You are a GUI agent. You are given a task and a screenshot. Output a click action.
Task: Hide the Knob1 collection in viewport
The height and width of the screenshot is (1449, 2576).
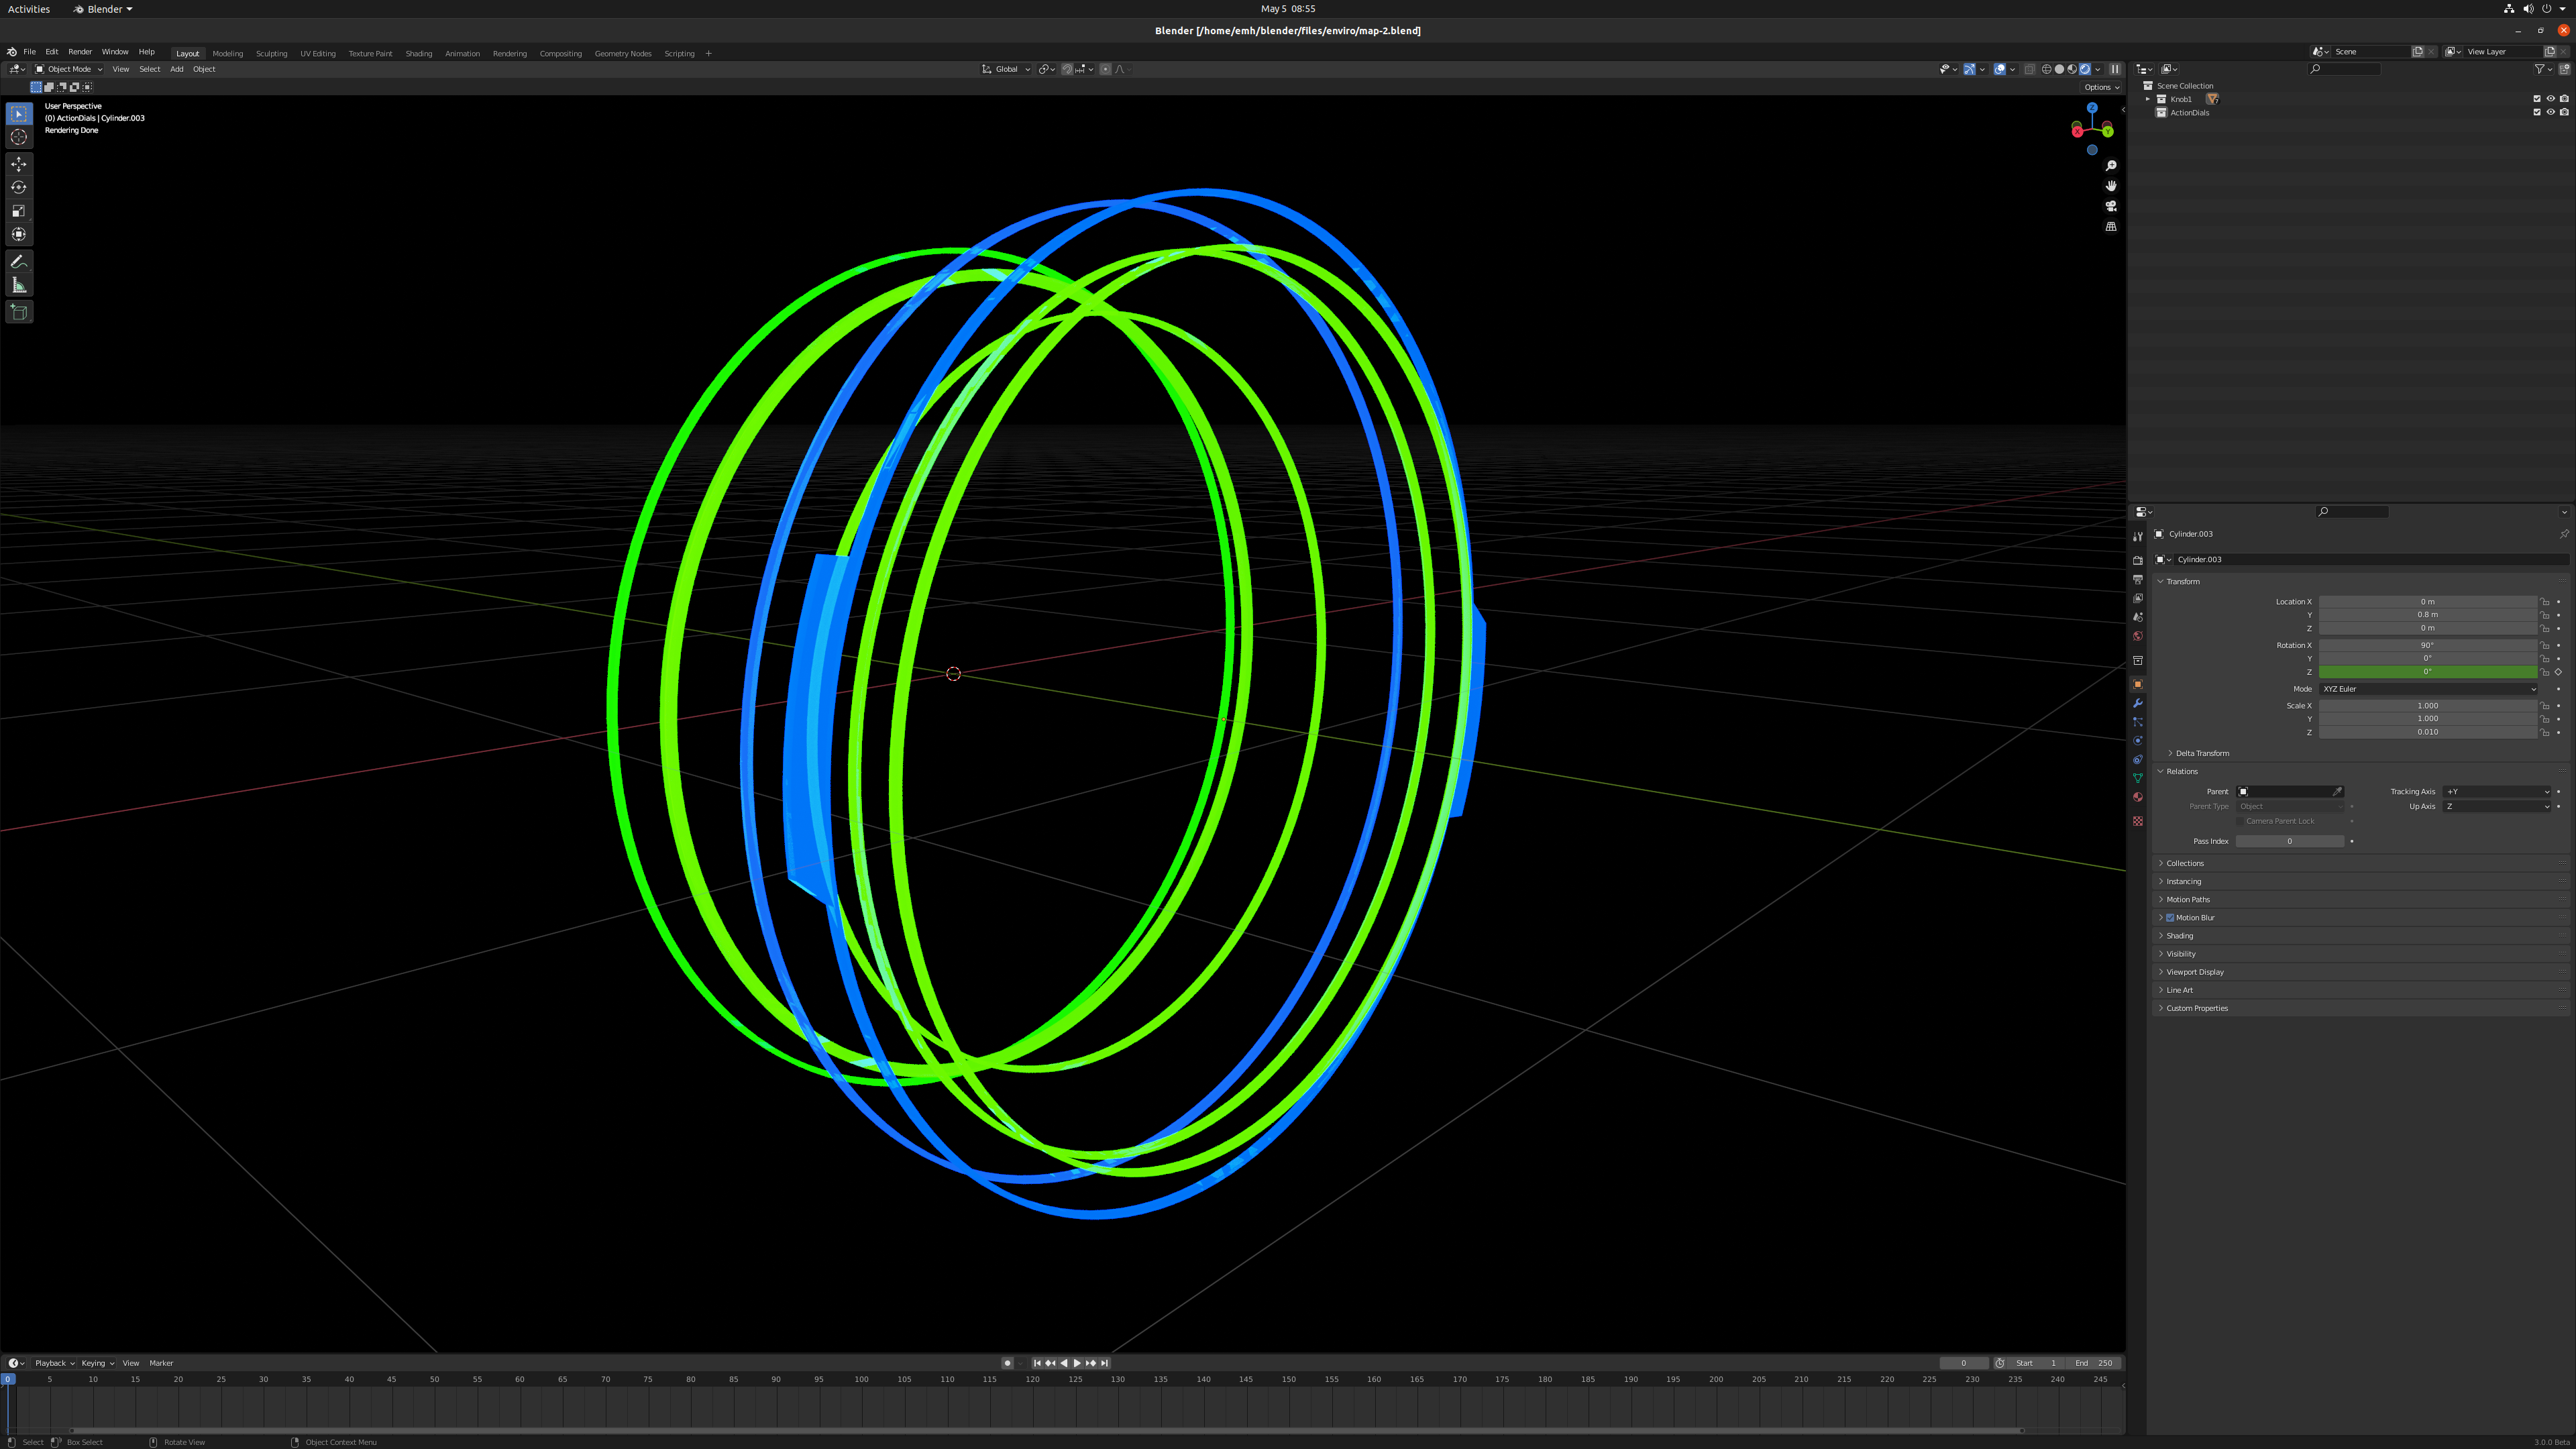(2550, 99)
